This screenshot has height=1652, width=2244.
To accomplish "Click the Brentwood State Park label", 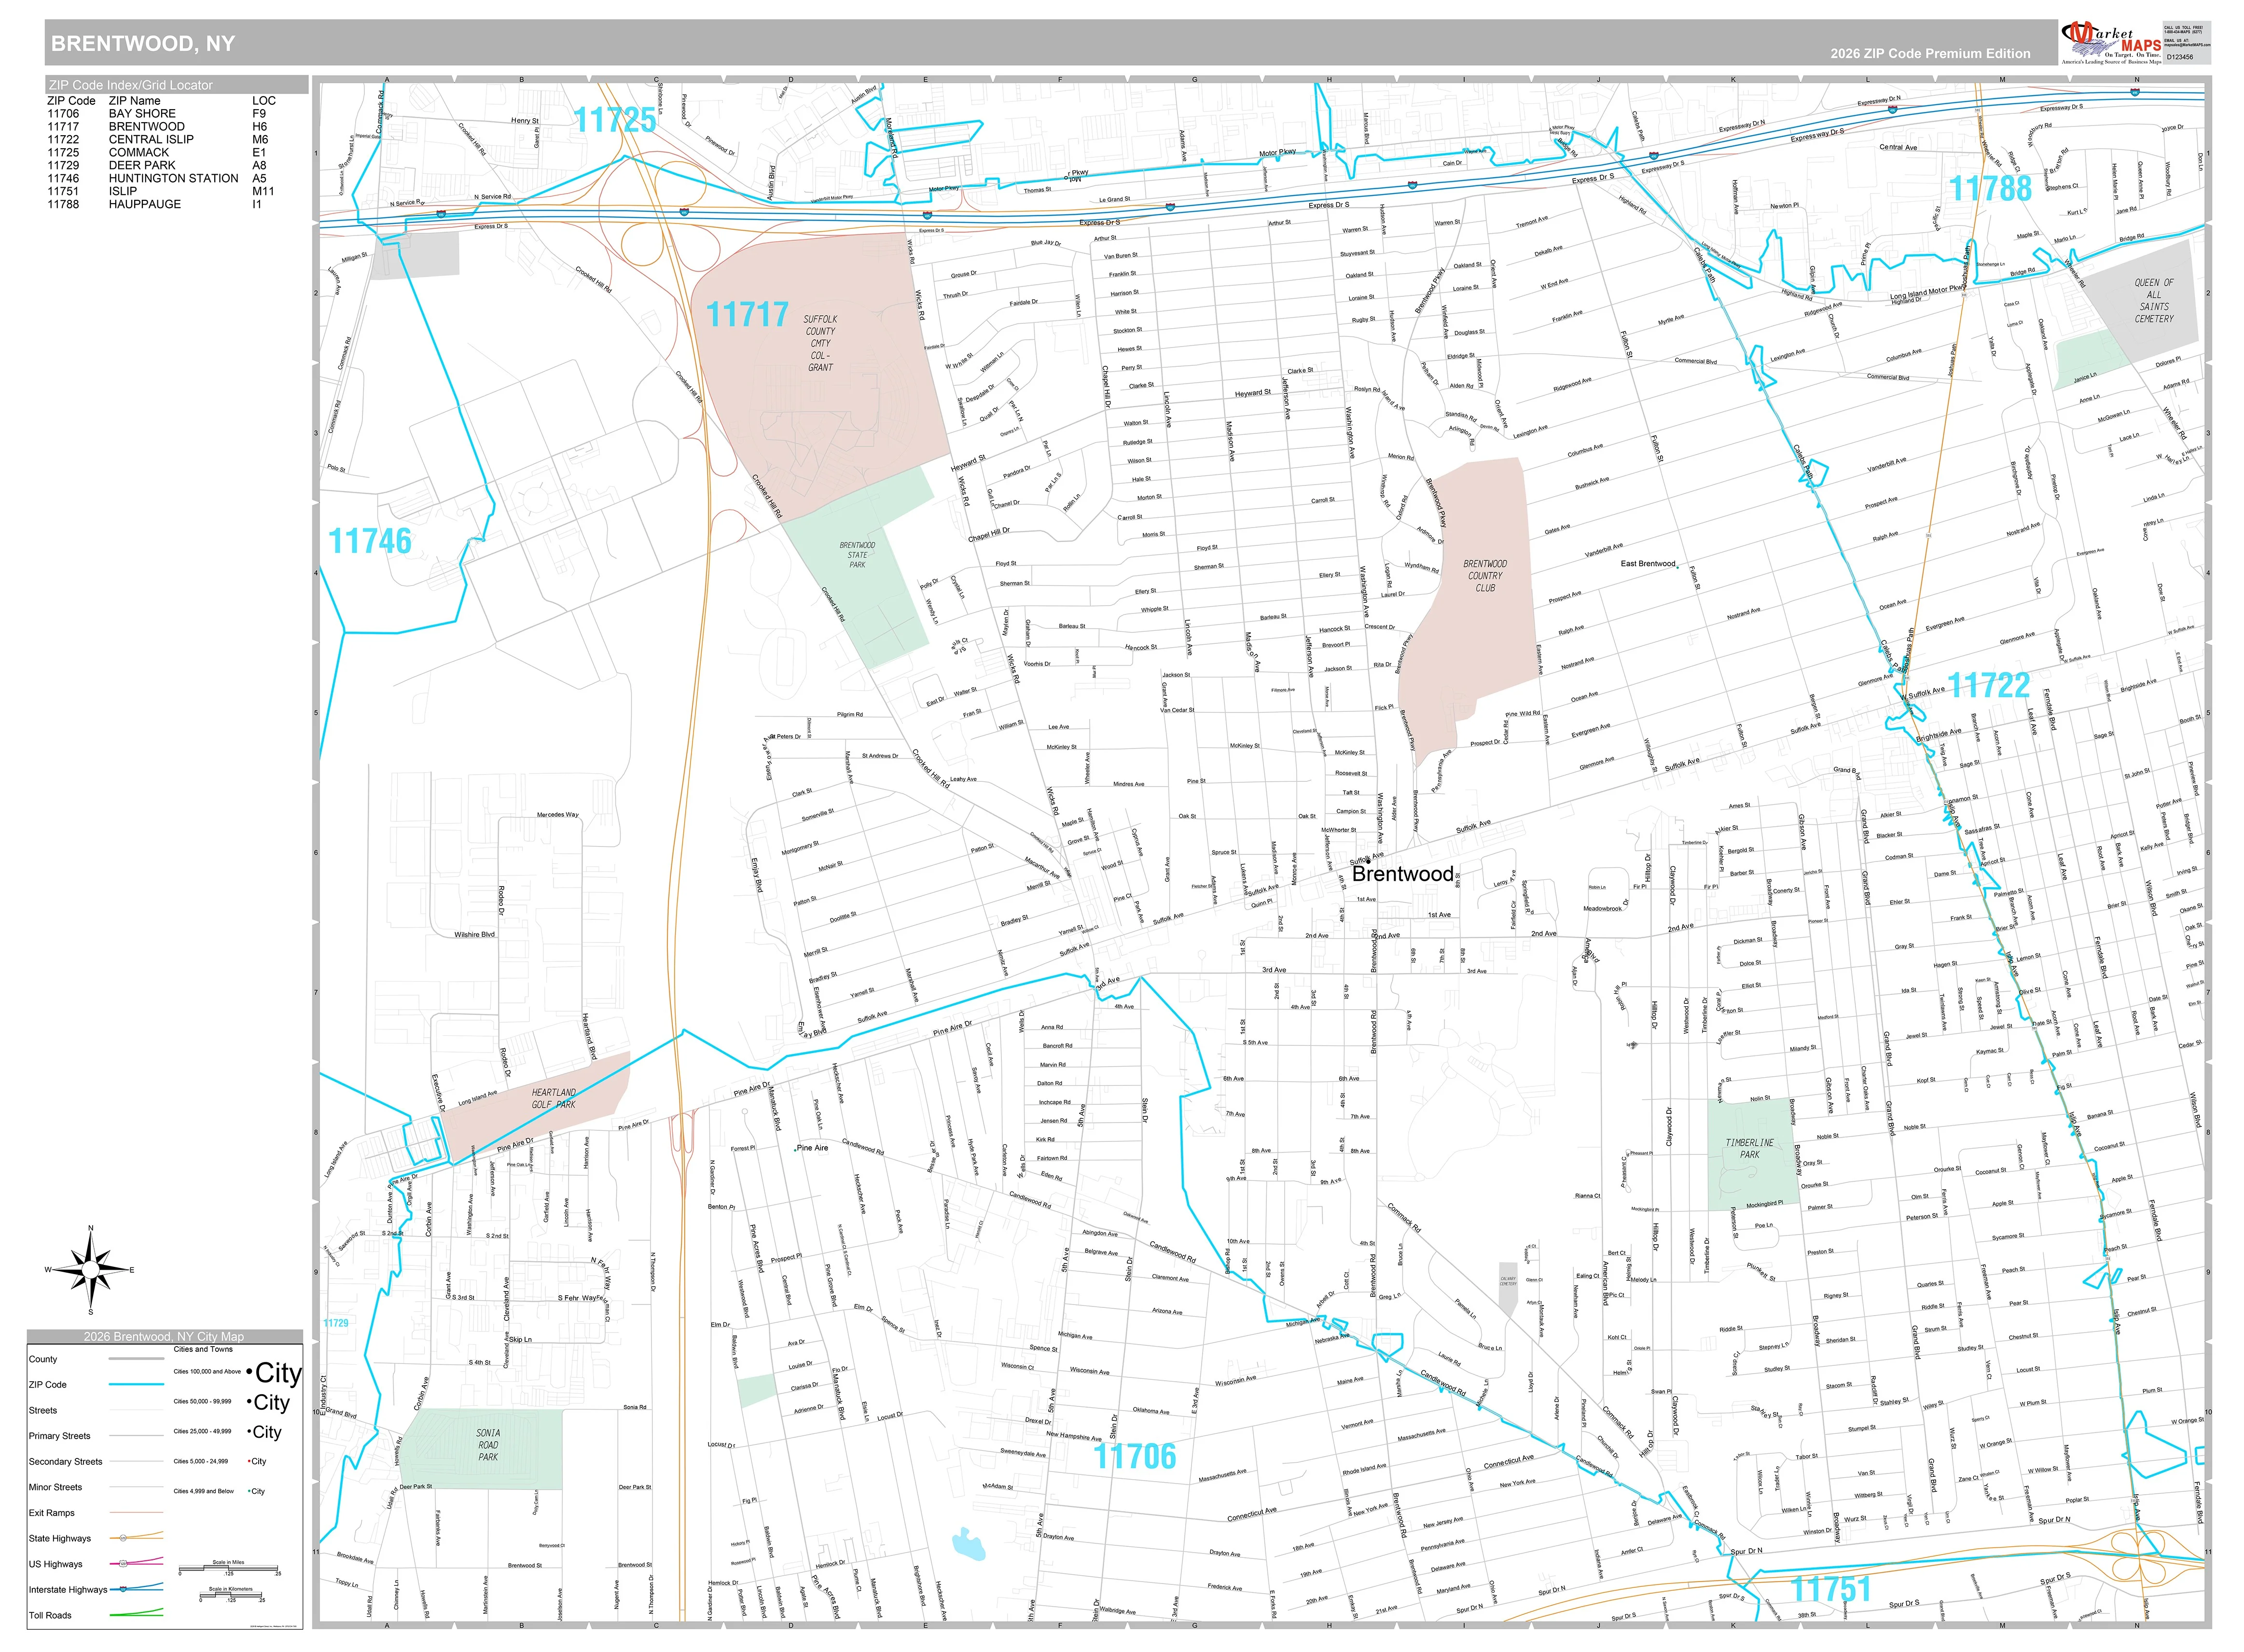I will (x=857, y=555).
